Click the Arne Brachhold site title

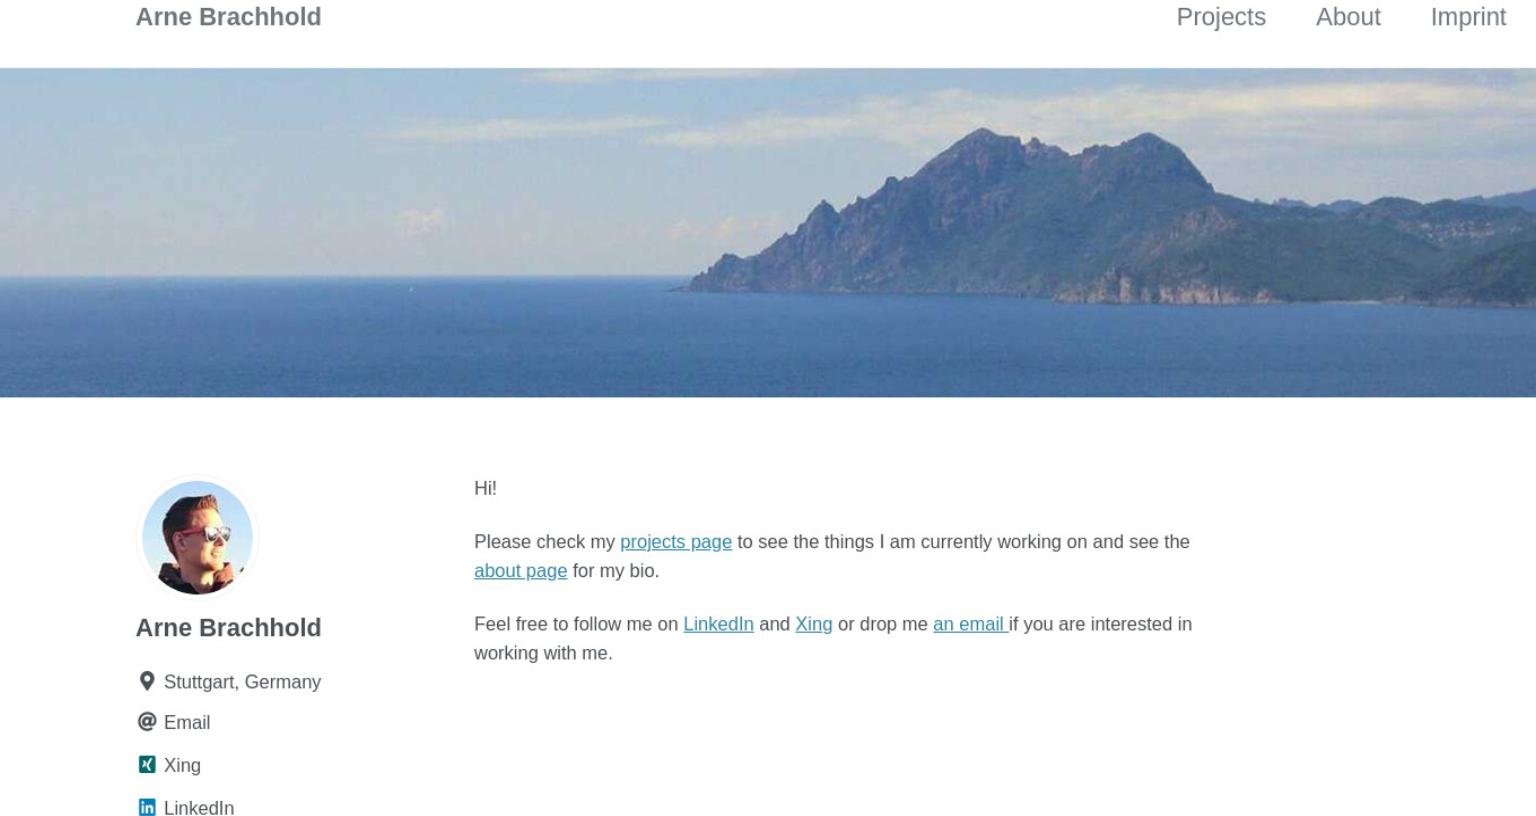(x=228, y=17)
